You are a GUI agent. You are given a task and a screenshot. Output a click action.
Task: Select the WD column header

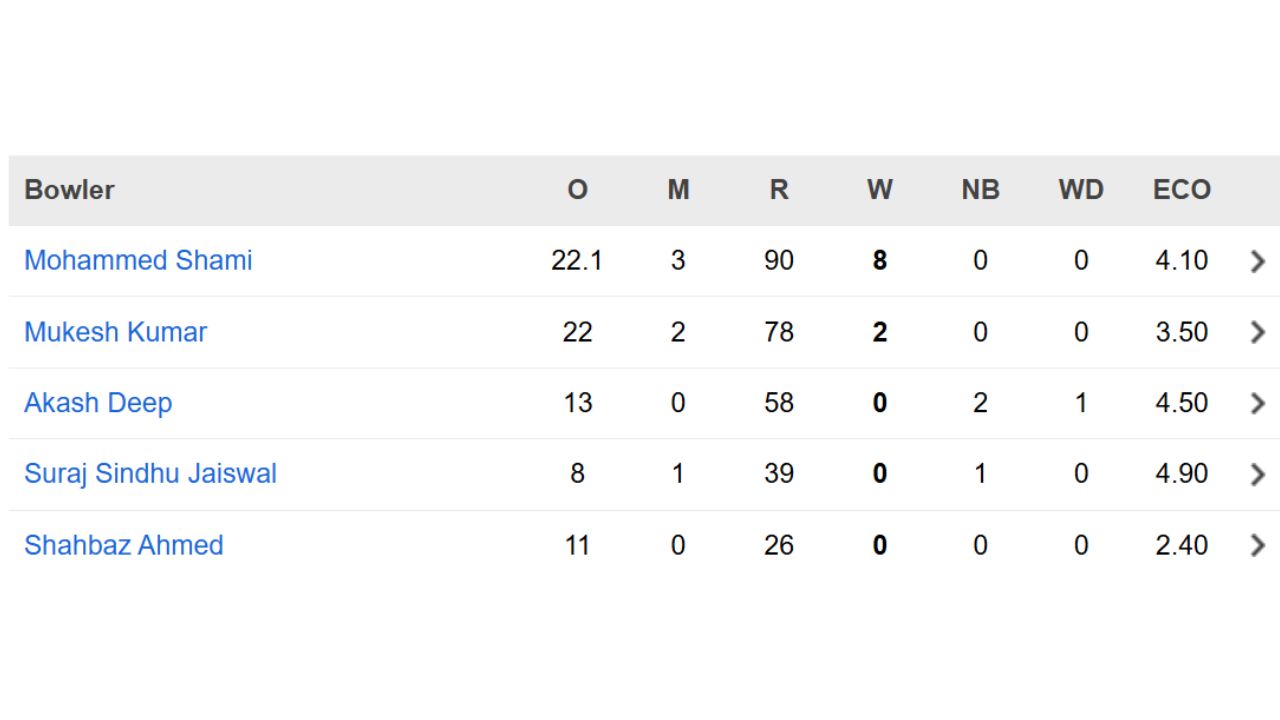click(1081, 190)
